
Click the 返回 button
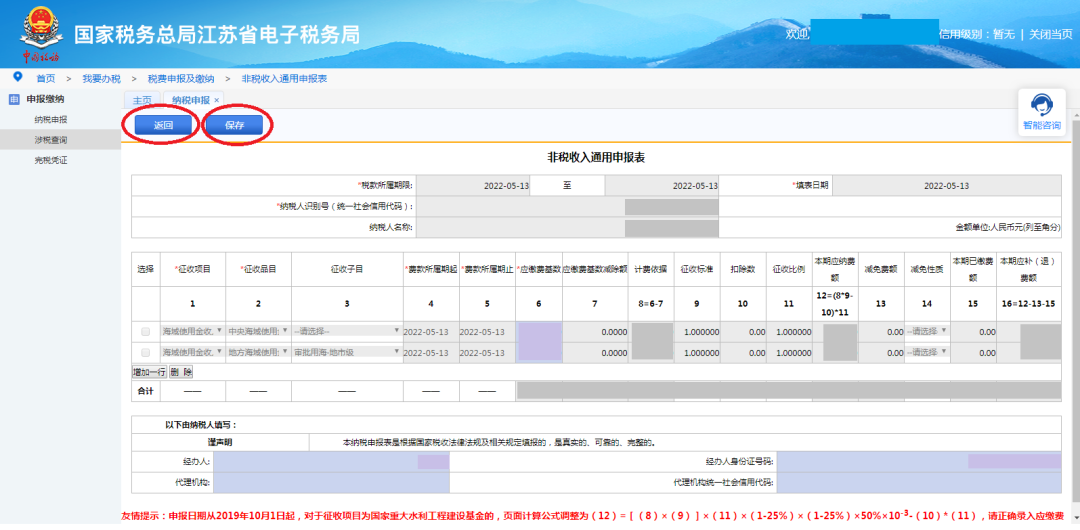click(x=163, y=125)
